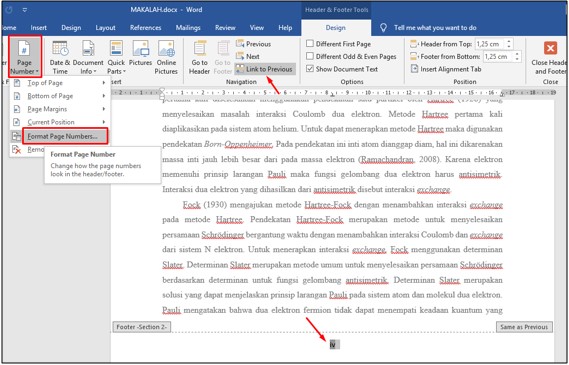Expand Page Margins submenu
569x365 pixels.
tap(60, 109)
